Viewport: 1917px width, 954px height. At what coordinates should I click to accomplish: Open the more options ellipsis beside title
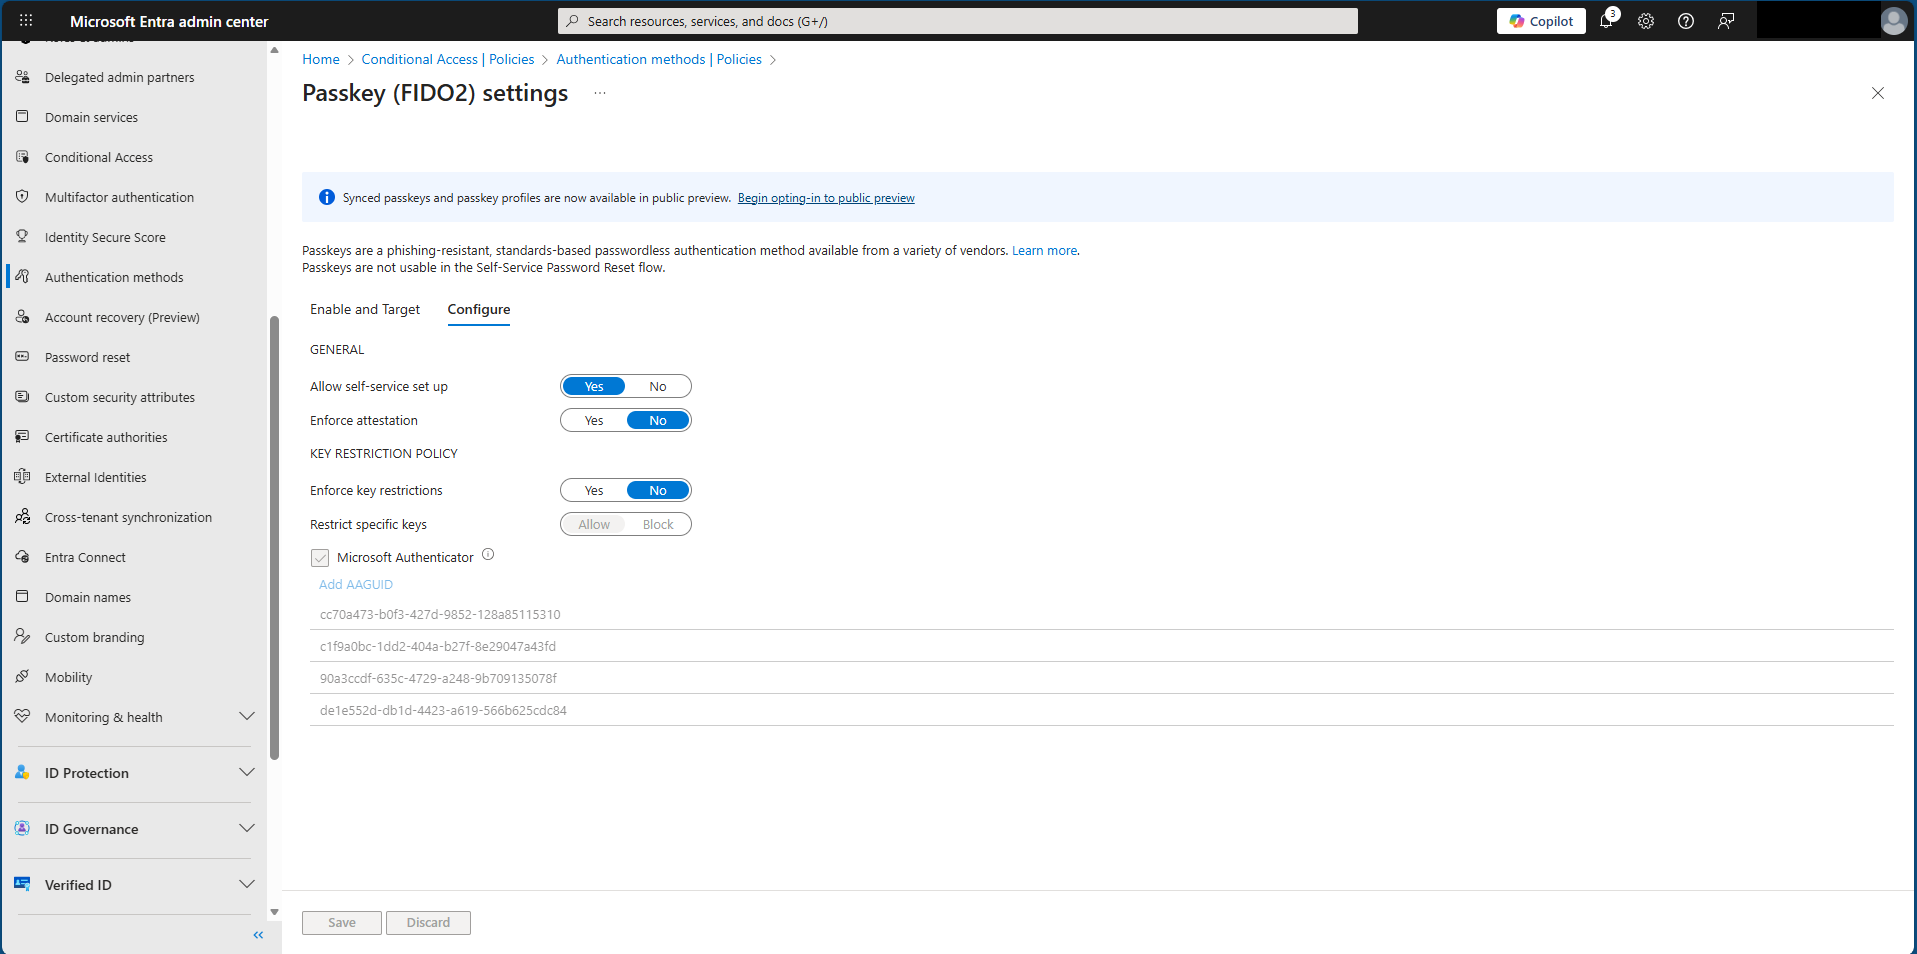[600, 93]
